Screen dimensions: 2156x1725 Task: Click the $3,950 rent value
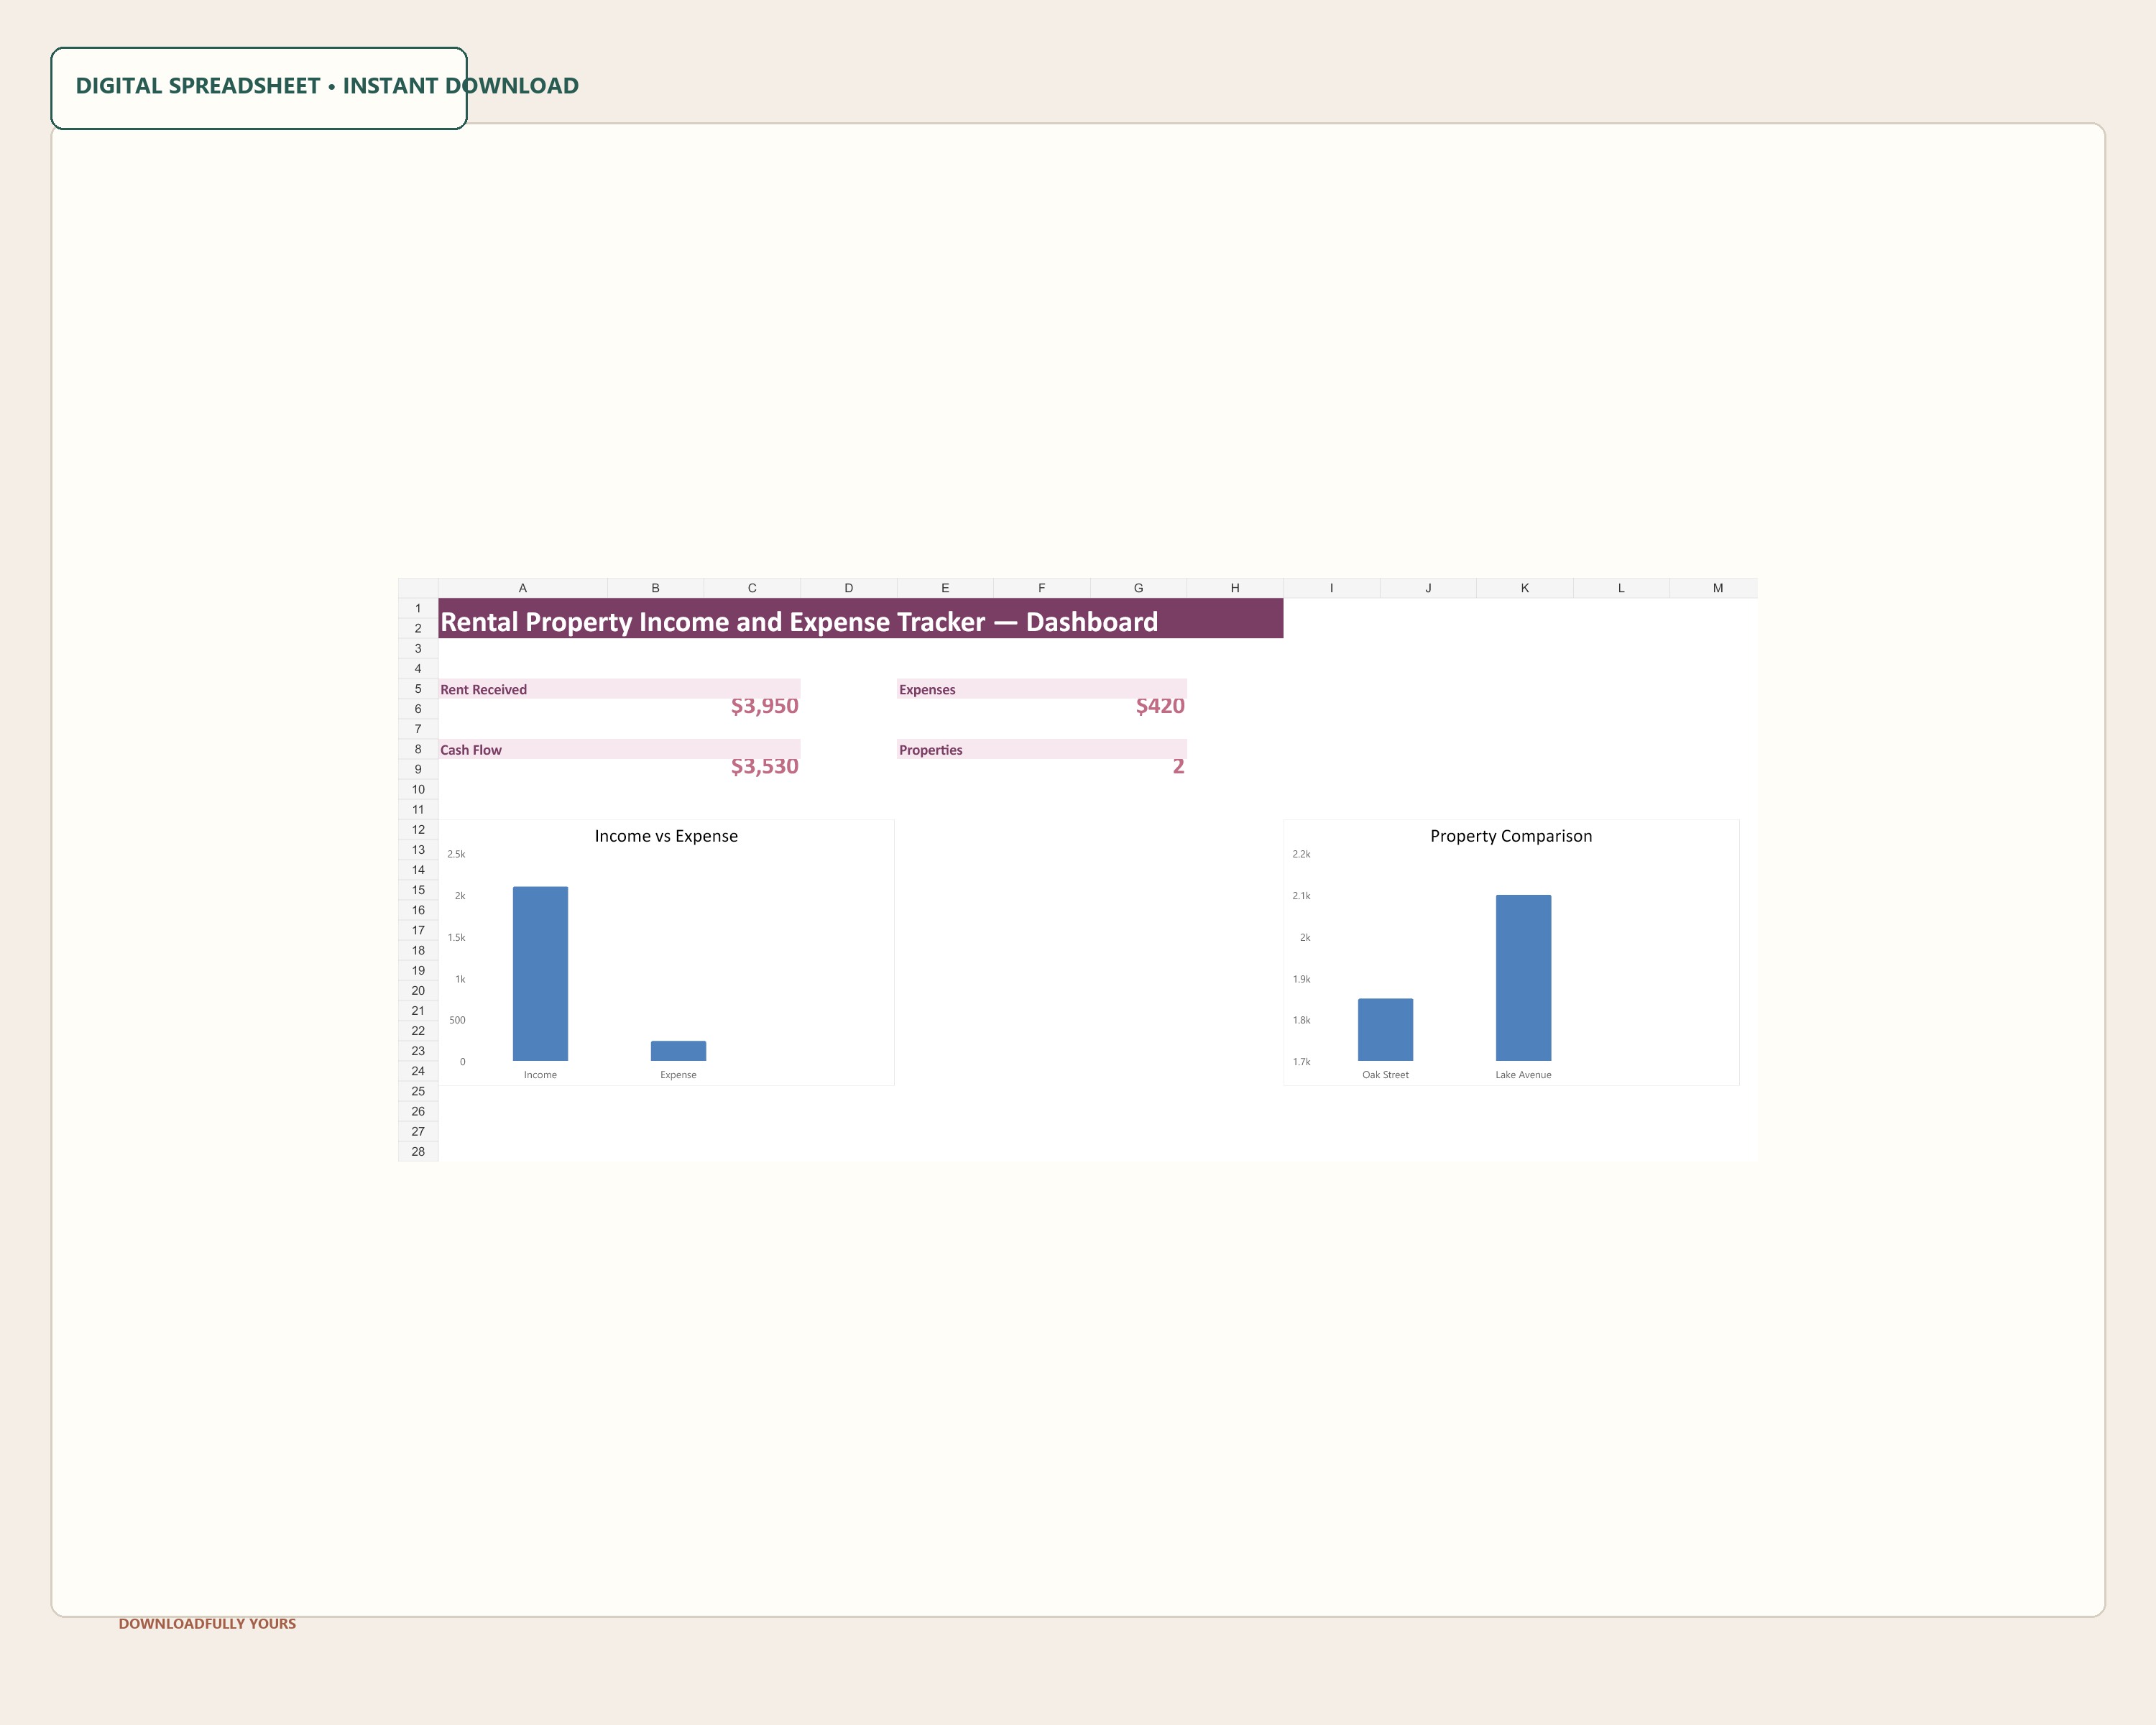click(x=764, y=706)
